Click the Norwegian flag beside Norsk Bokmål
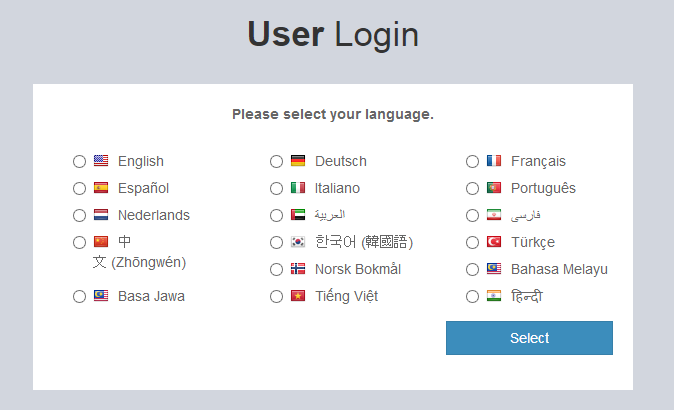Viewport: 674px width, 410px height. [x=298, y=269]
